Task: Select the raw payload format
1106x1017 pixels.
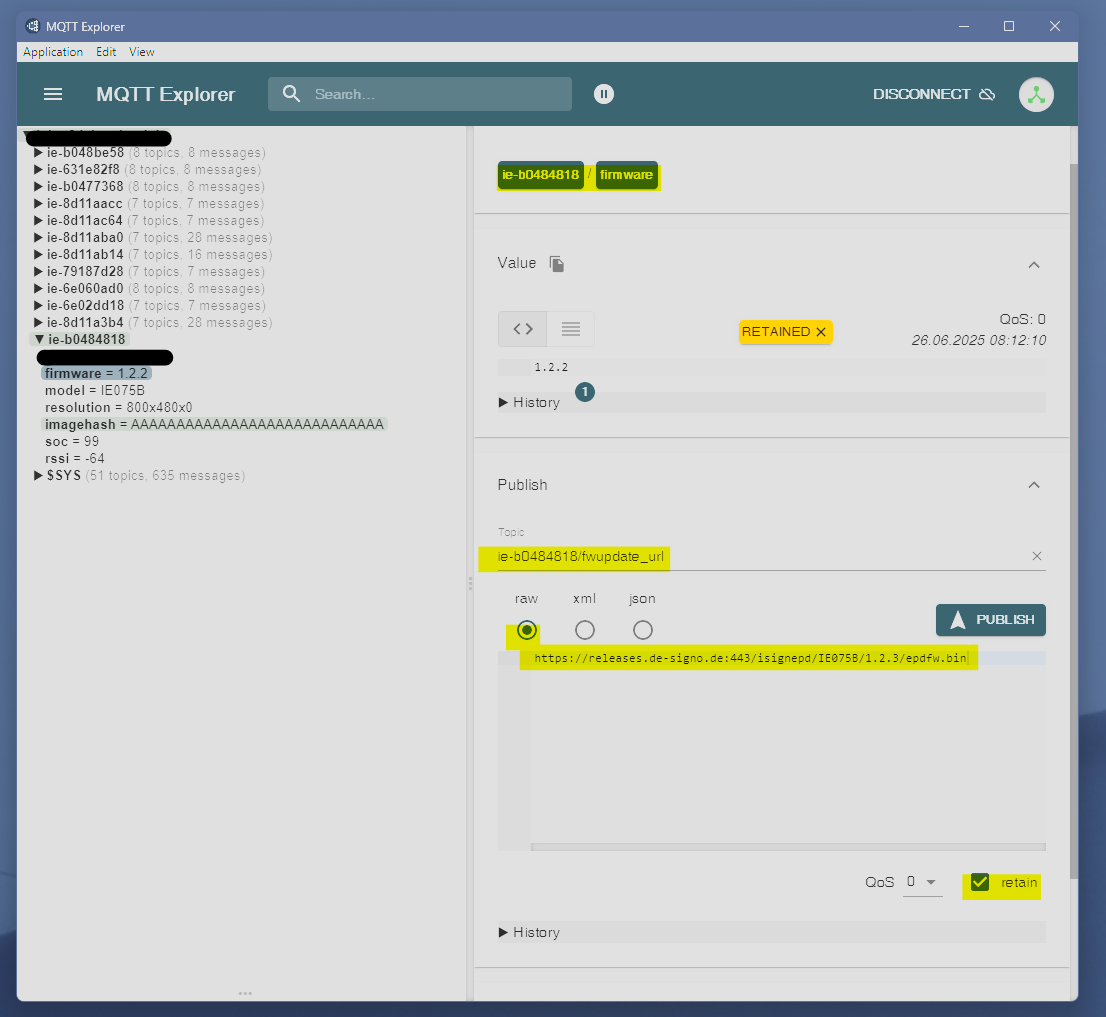Action: [x=527, y=630]
